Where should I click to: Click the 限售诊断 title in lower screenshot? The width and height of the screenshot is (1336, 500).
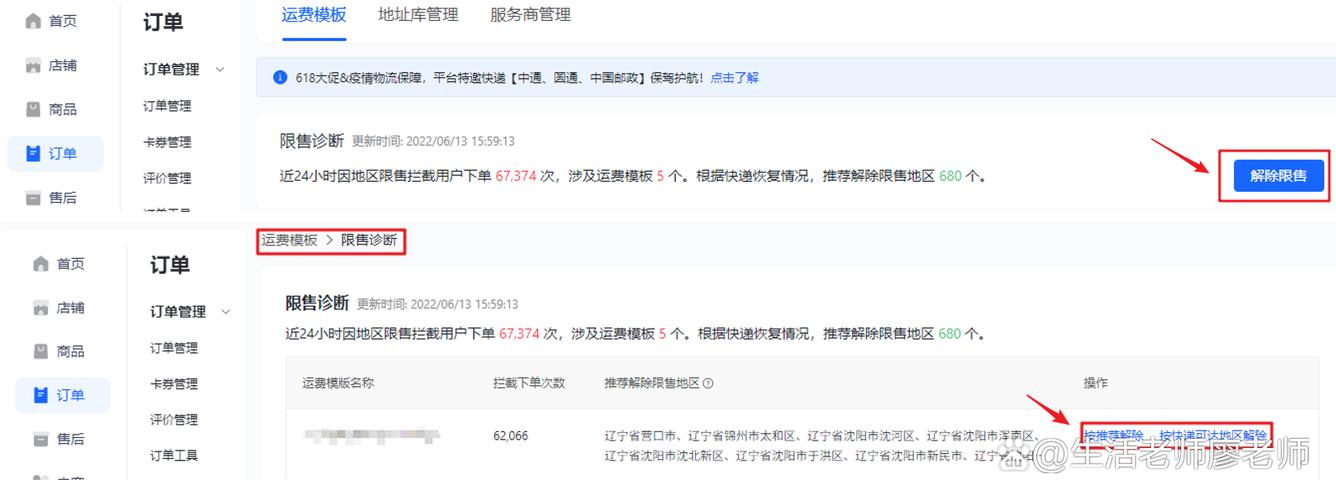317,302
